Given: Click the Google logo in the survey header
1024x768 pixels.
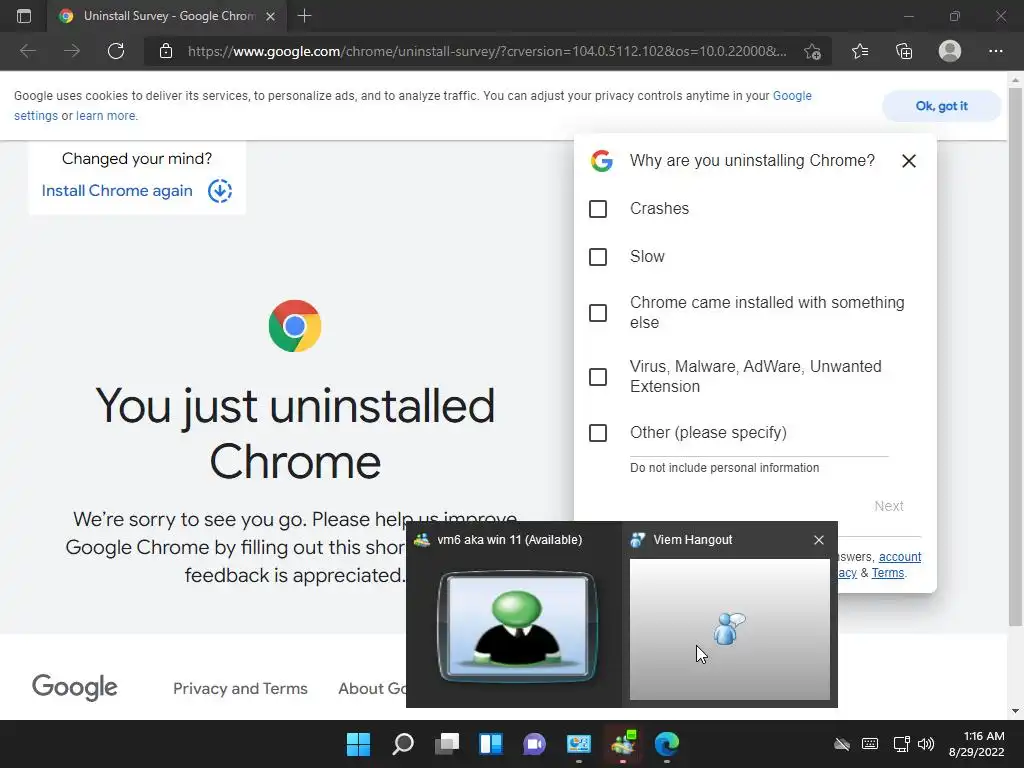Looking at the screenshot, I should tap(601, 161).
